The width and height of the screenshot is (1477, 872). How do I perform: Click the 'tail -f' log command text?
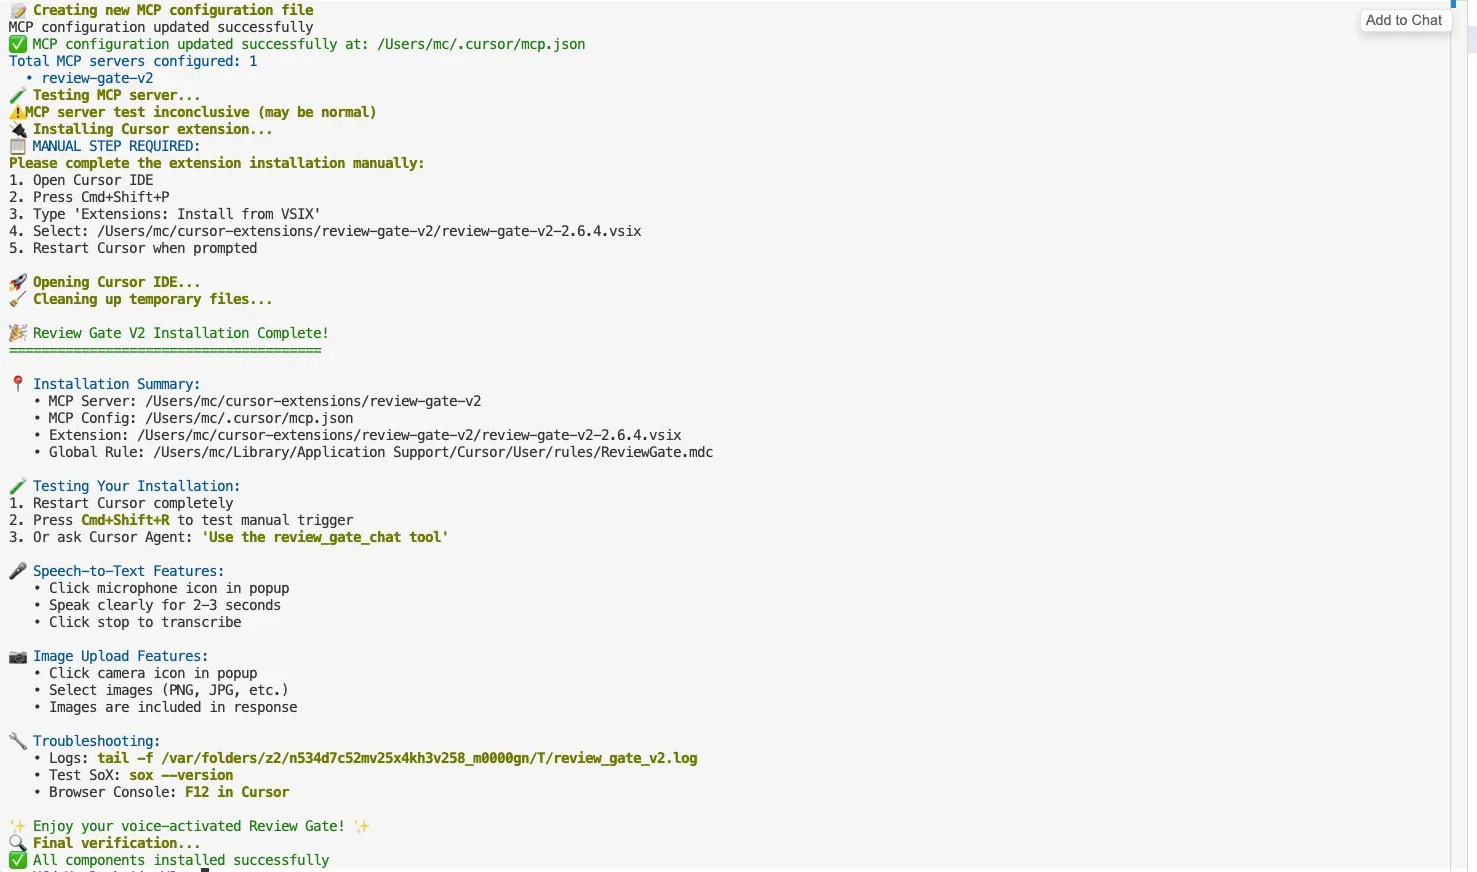(397, 758)
